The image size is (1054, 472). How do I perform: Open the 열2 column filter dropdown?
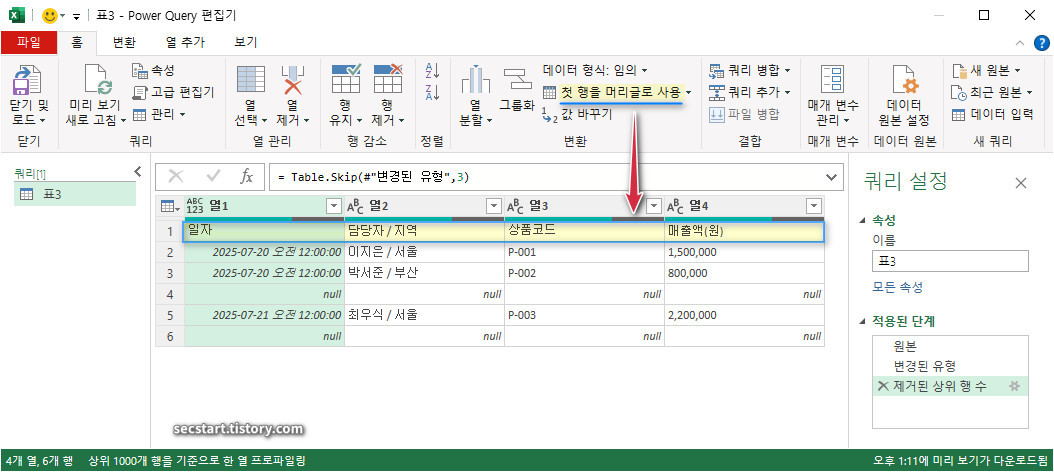click(x=493, y=206)
